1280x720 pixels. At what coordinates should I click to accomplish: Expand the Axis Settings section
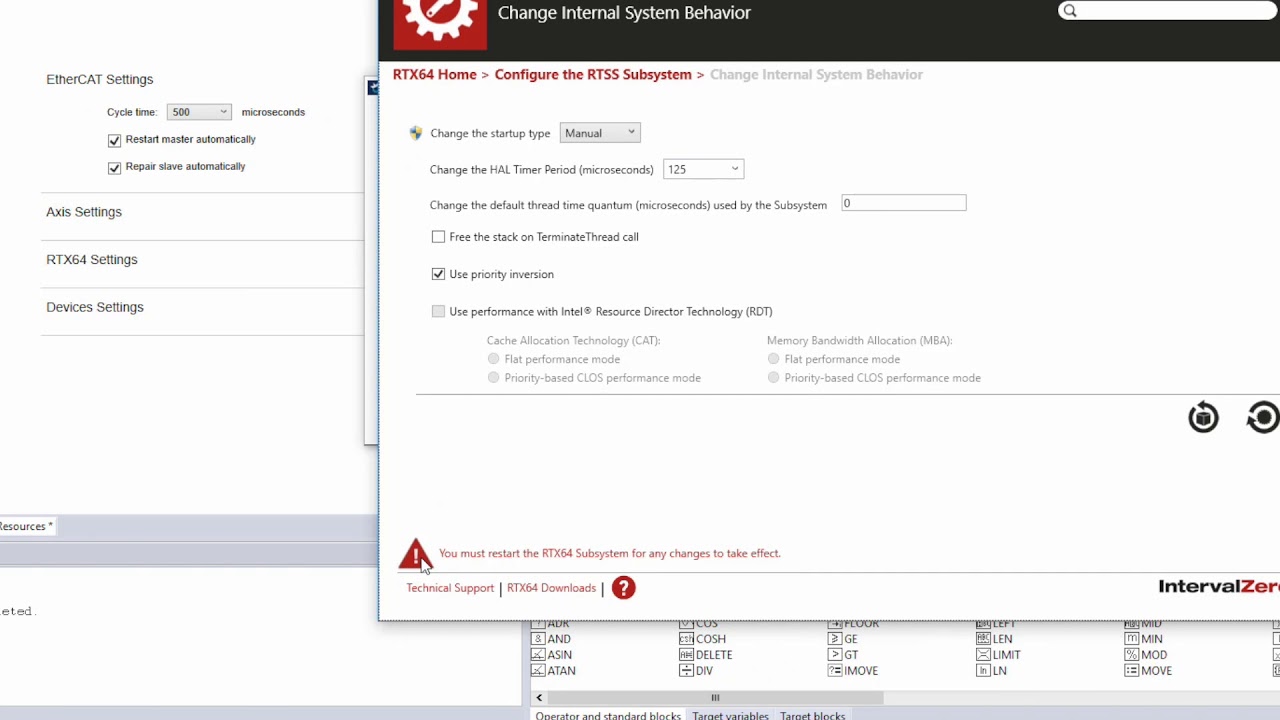[x=84, y=212]
